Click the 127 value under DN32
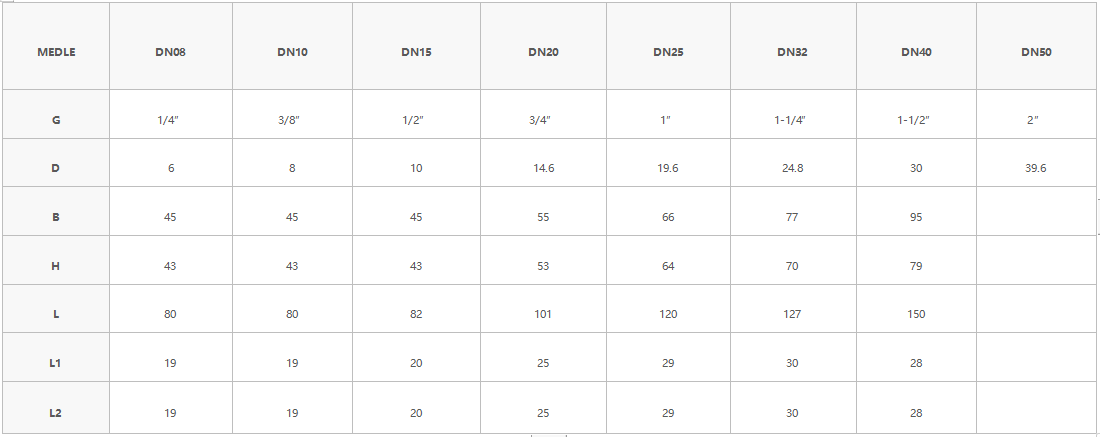Viewport: 1100px width, 437px height. 792,314
